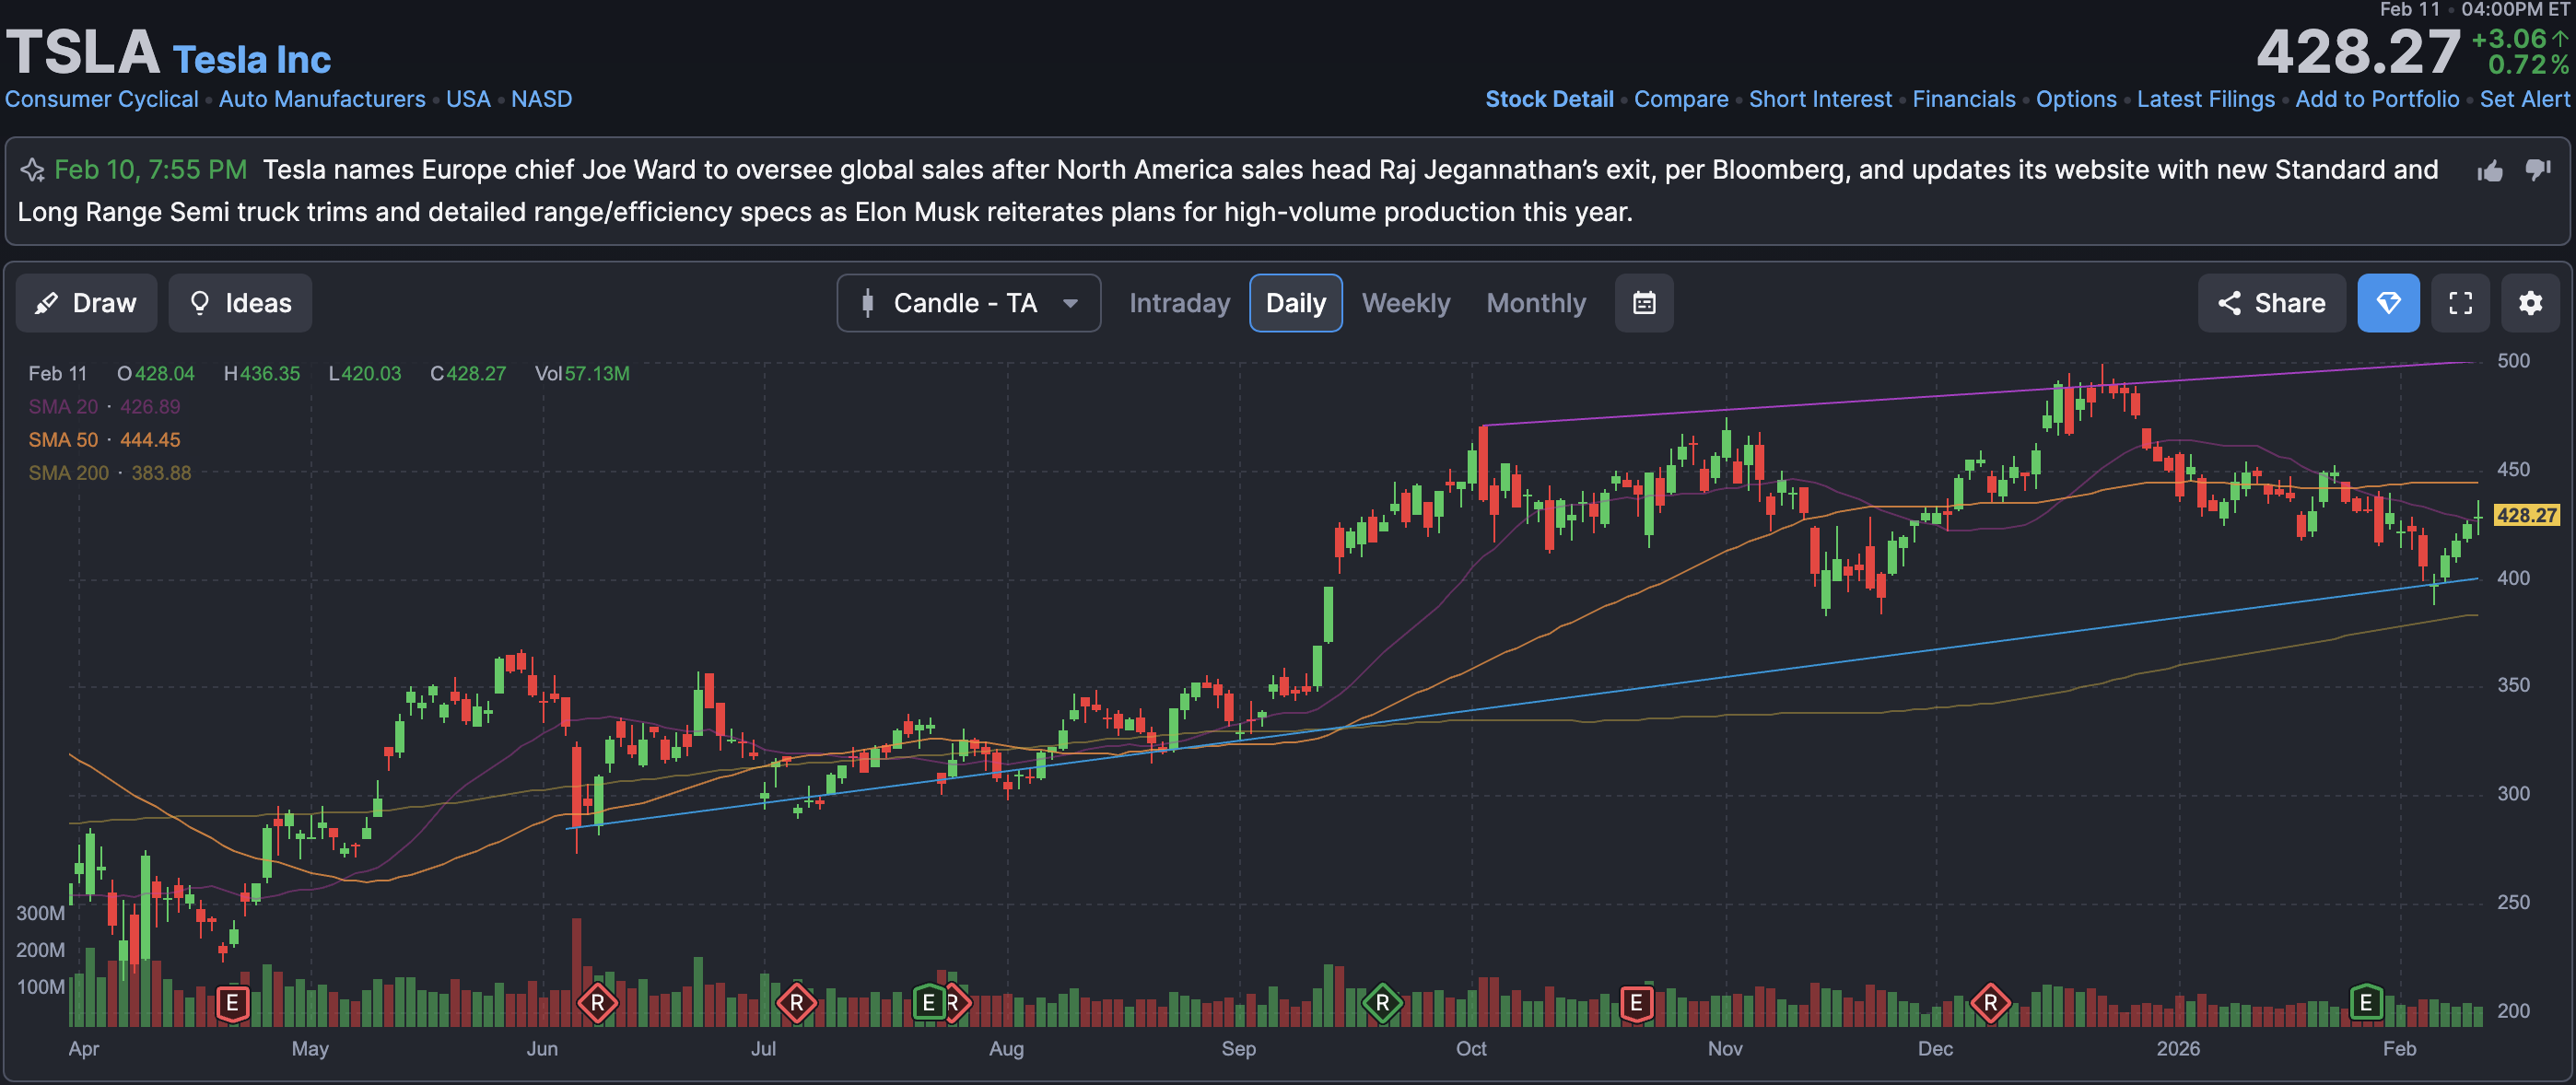
Task: Open the Financials tab link
Action: coord(1963,99)
